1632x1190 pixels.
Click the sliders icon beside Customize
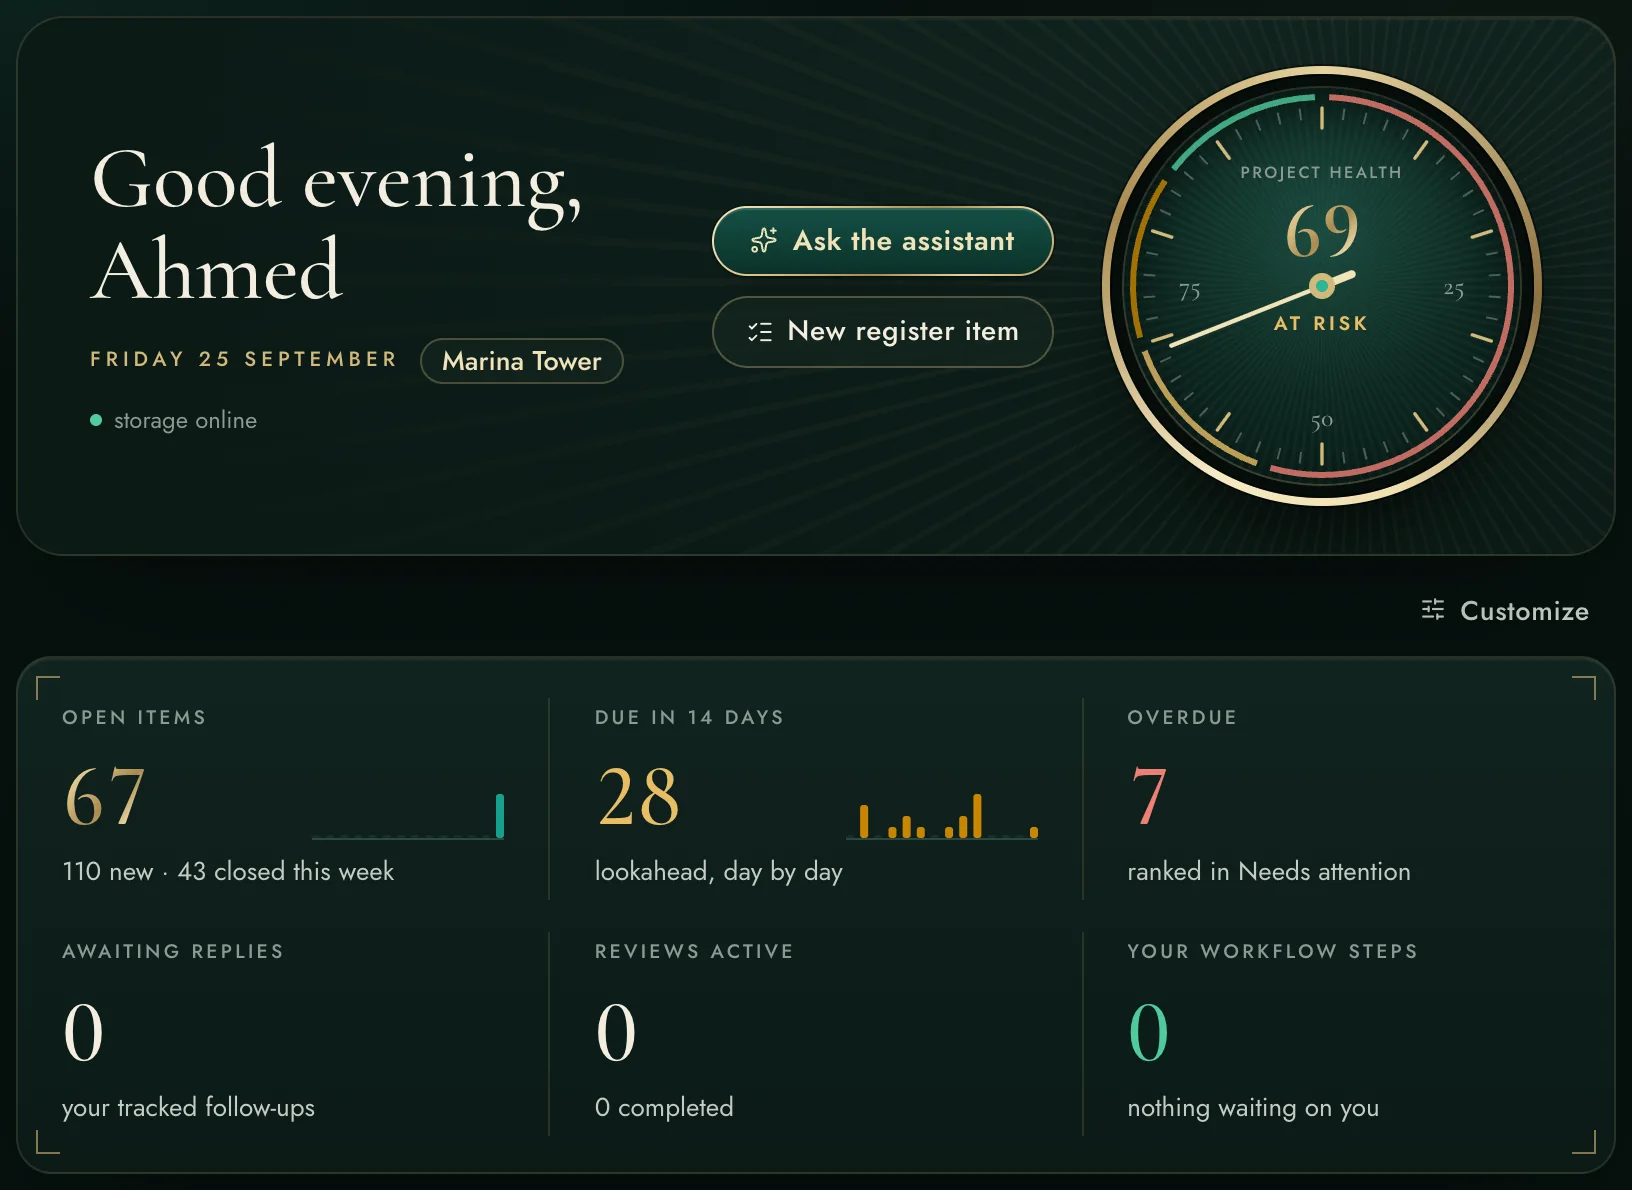[1433, 610]
